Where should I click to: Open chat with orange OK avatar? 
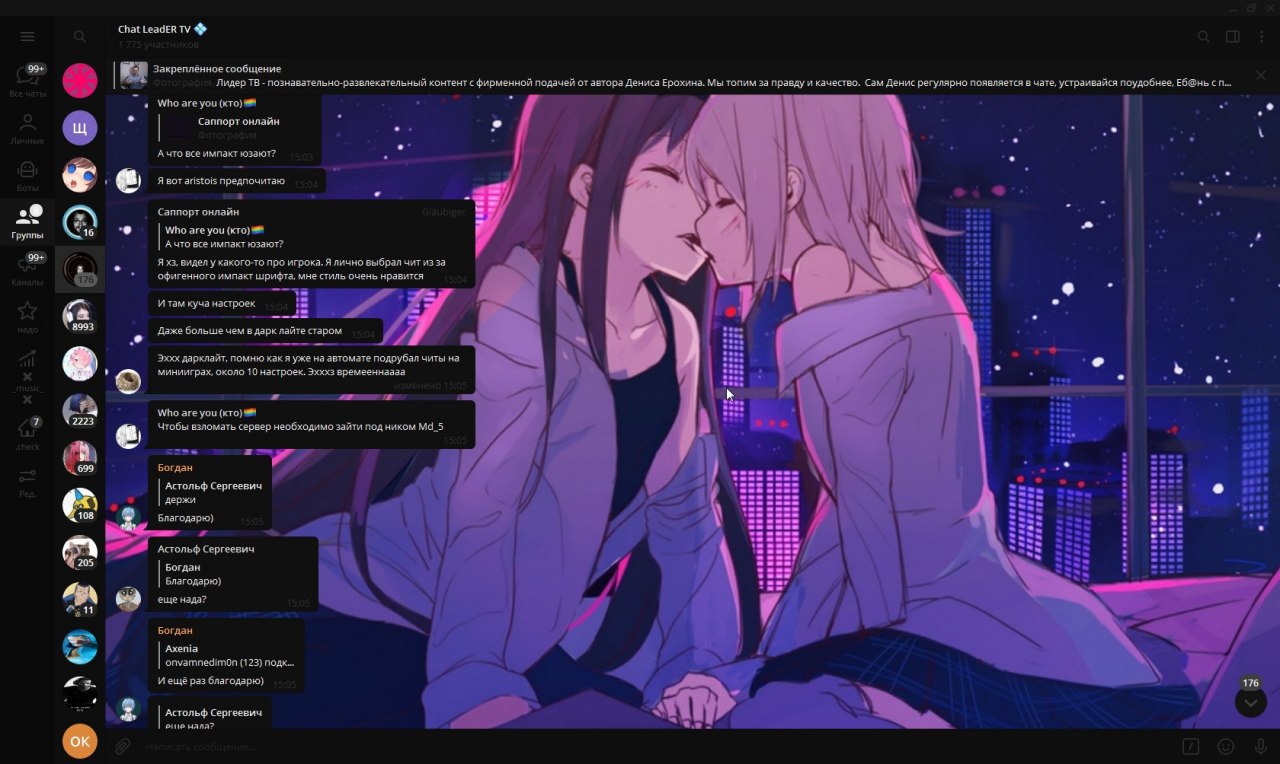tap(80, 741)
